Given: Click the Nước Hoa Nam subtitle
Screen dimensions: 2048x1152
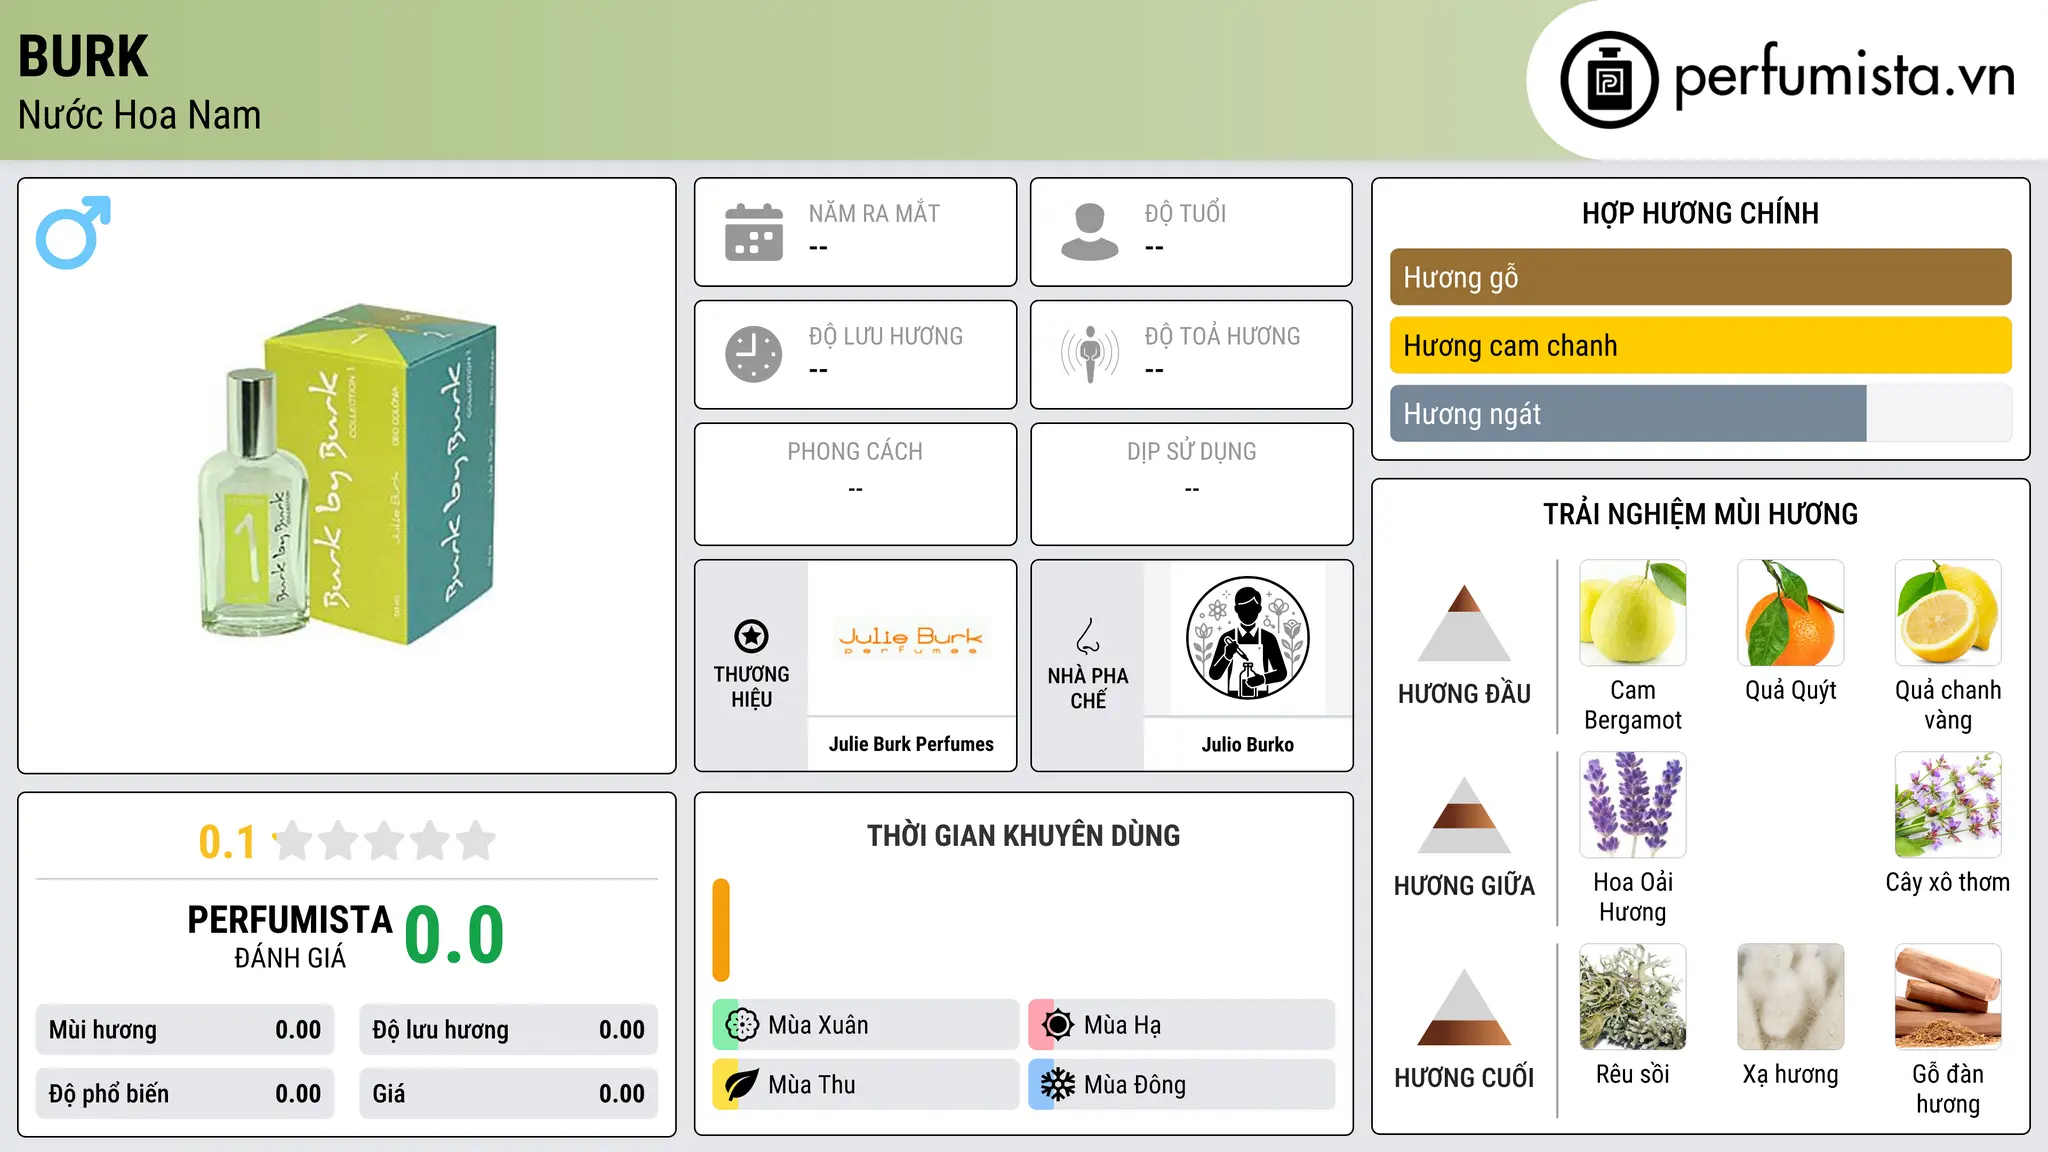Looking at the screenshot, I should [x=140, y=115].
